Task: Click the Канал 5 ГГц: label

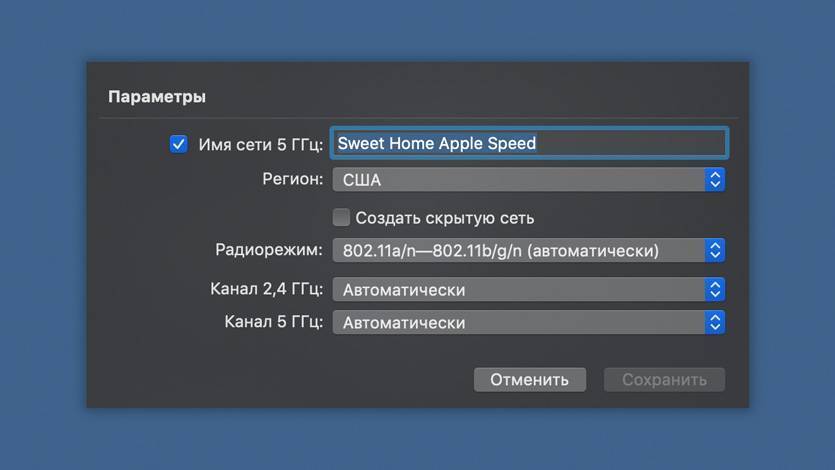Action: pyautogui.click(x=274, y=322)
